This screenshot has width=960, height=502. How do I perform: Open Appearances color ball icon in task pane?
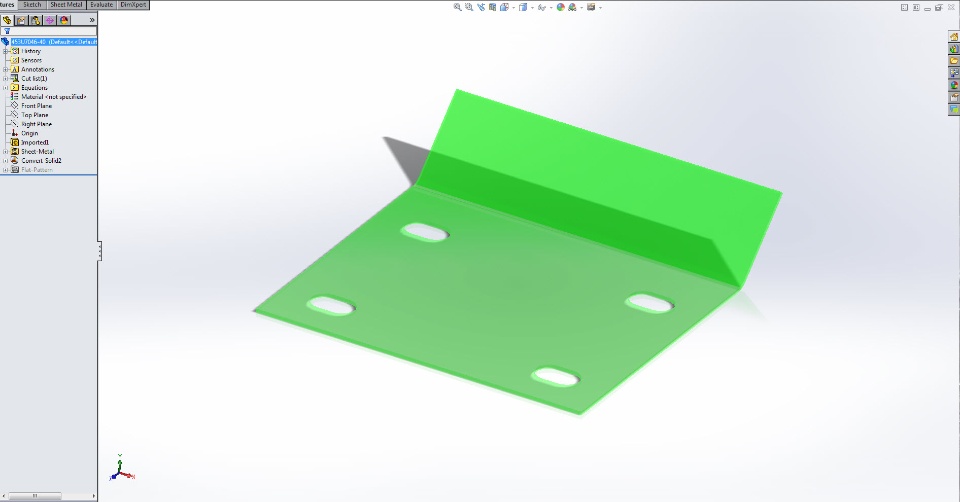pos(954,86)
